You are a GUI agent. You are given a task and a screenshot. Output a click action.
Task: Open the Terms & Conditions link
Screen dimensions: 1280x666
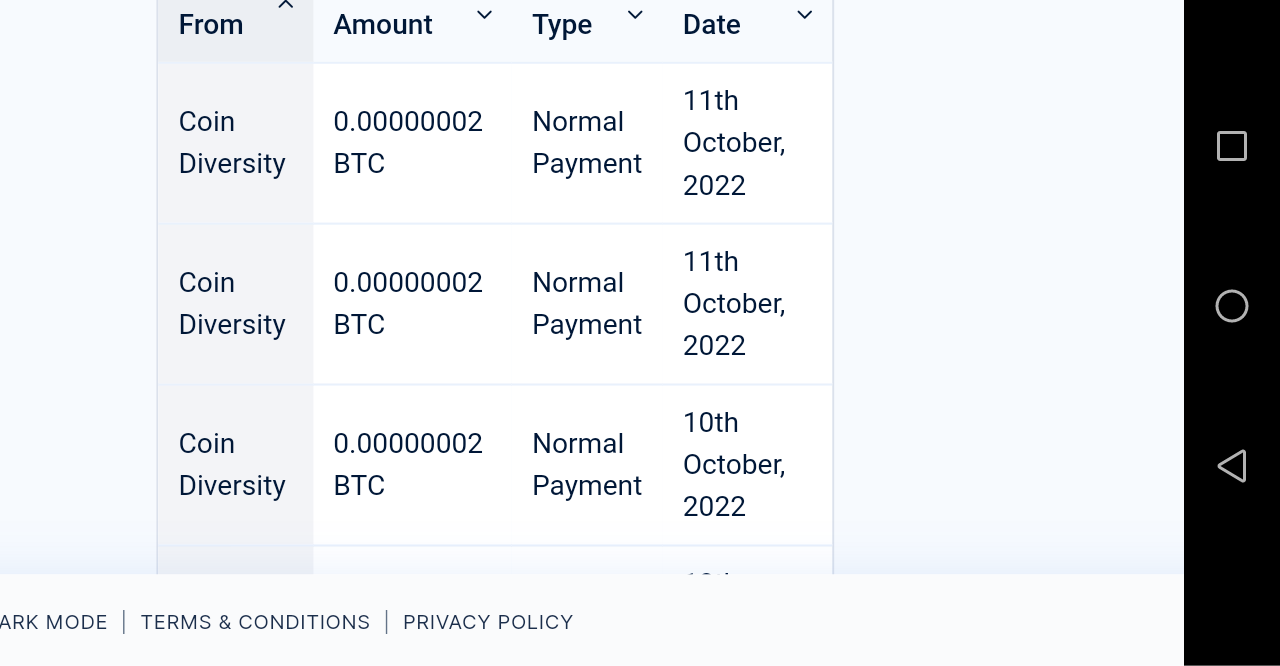pos(255,622)
